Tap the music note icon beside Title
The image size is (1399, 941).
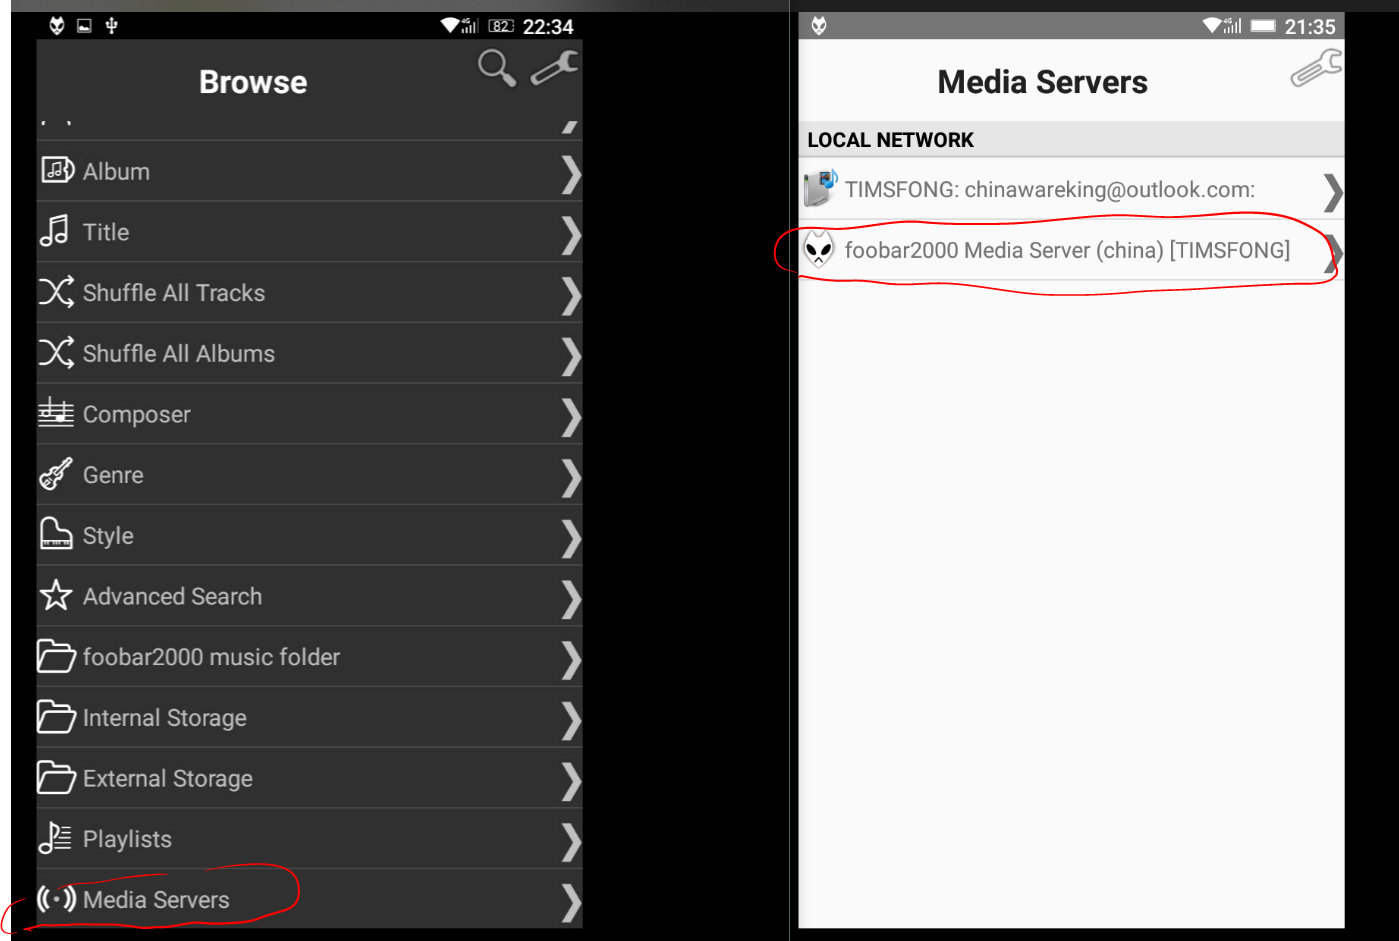(x=55, y=232)
